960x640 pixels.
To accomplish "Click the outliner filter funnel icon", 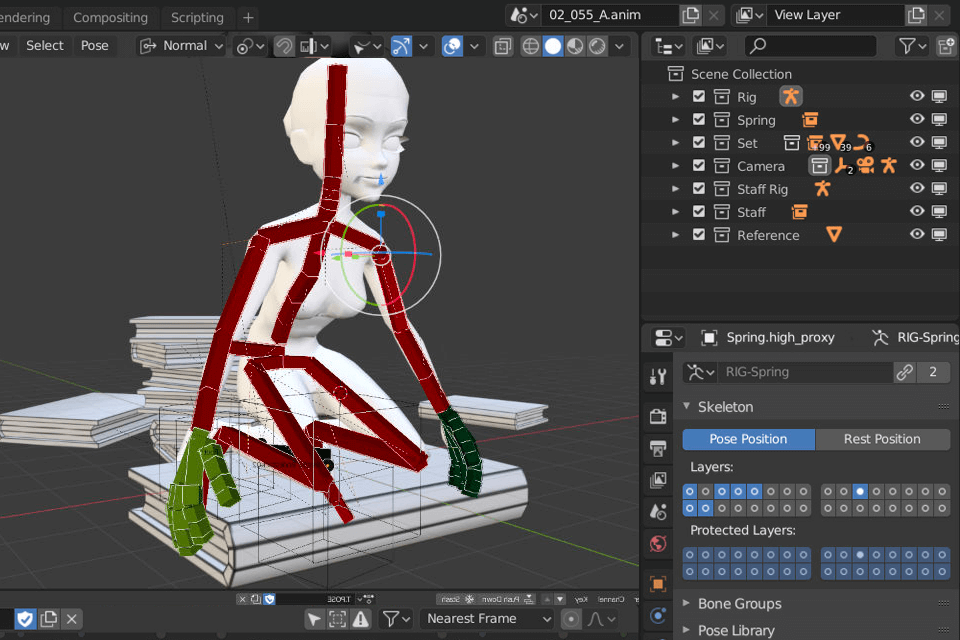I will (x=906, y=46).
